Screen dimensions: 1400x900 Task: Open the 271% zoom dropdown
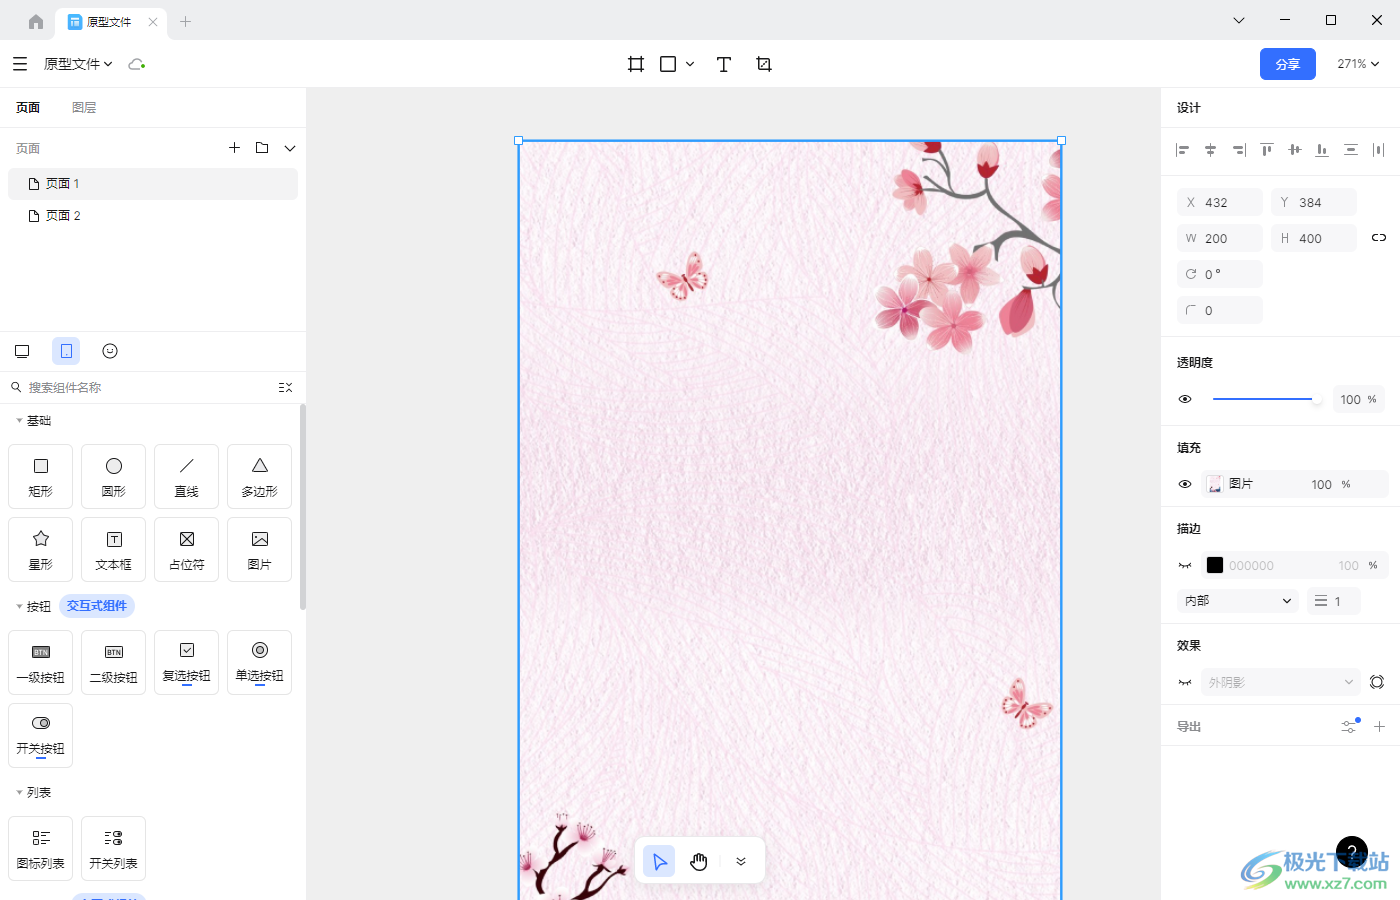point(1358,64)
